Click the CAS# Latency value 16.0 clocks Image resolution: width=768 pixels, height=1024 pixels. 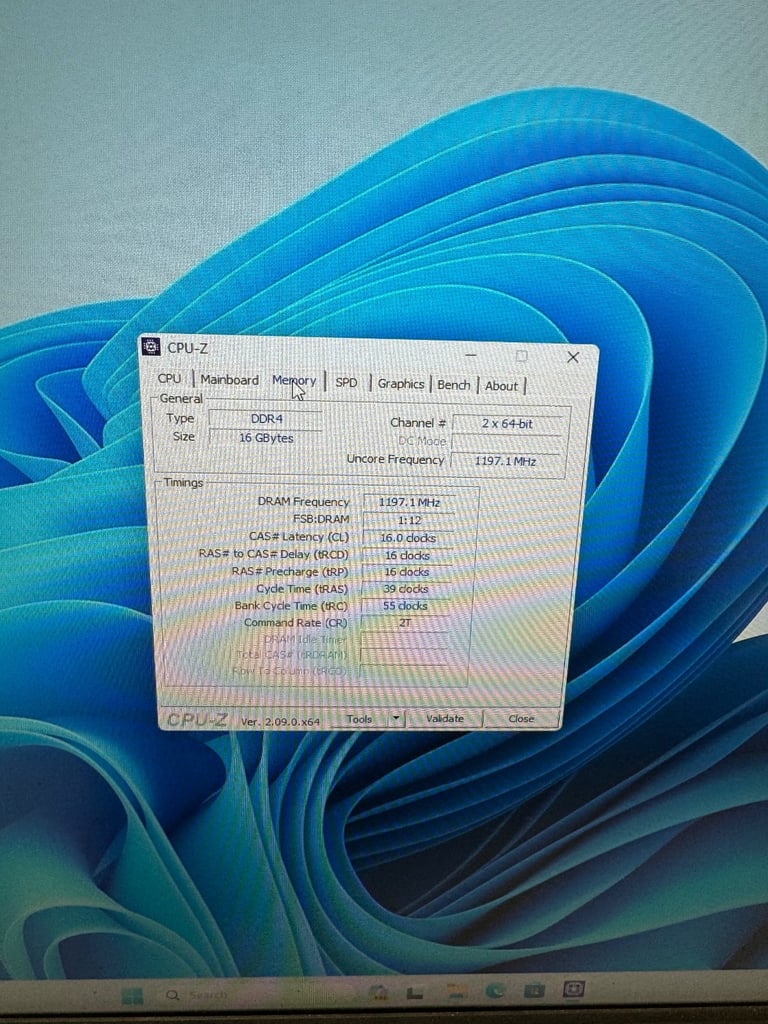[x=408, y=538]
